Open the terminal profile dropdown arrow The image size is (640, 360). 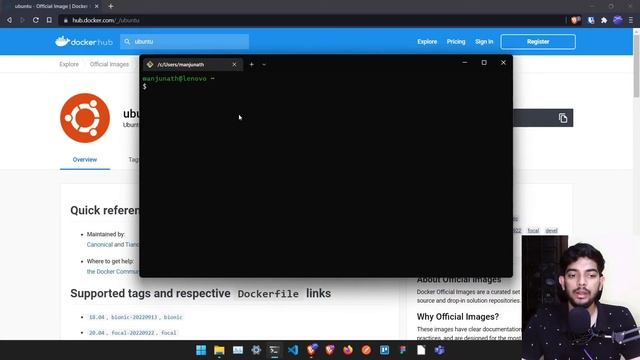[x=264, y=64]
